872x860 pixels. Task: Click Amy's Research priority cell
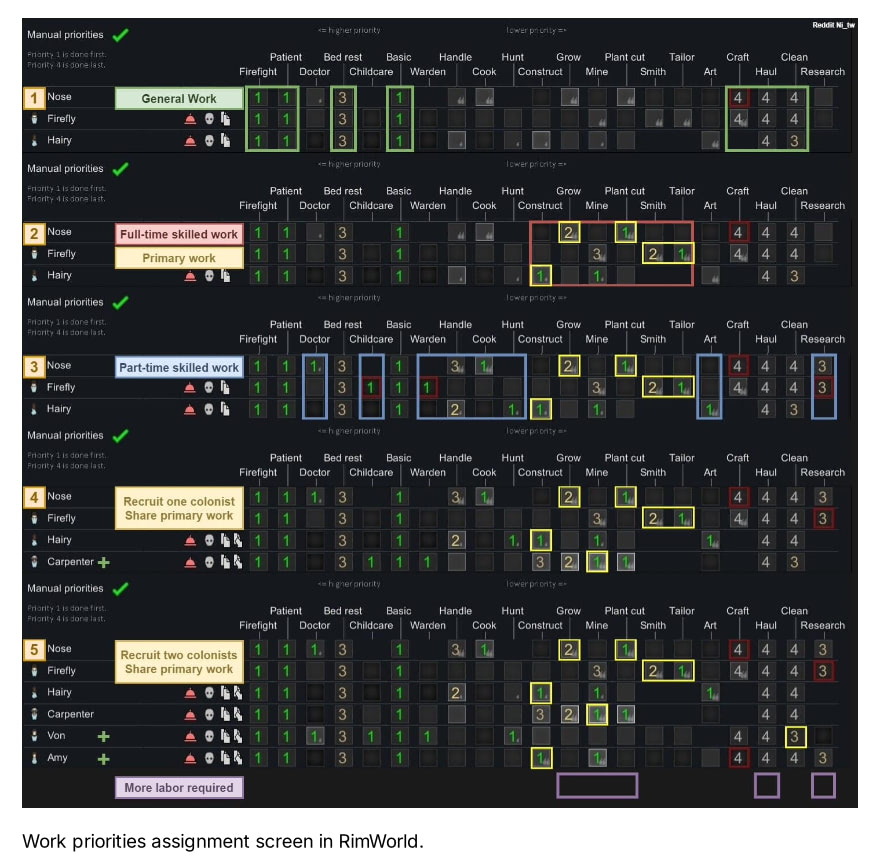pos(823,758)
